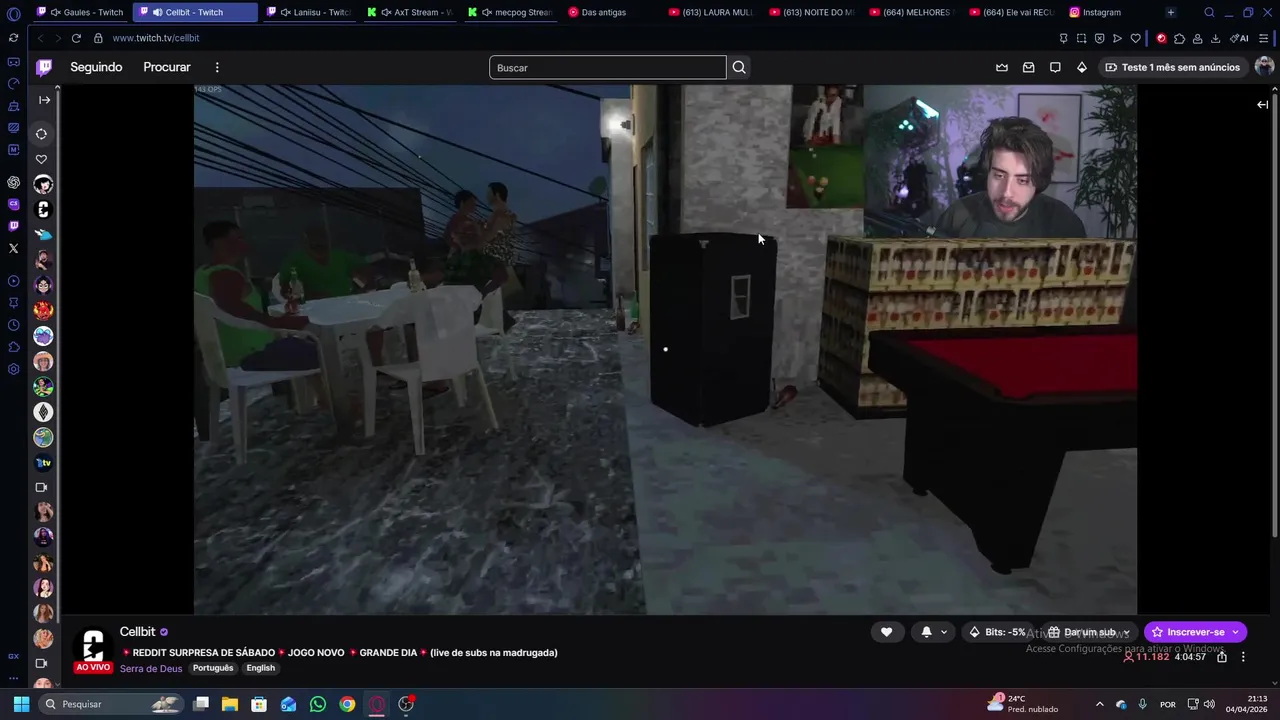Expand the followed channels sidebar
Viewport: 1280px width, 720px height.
[x=44, y=100]
